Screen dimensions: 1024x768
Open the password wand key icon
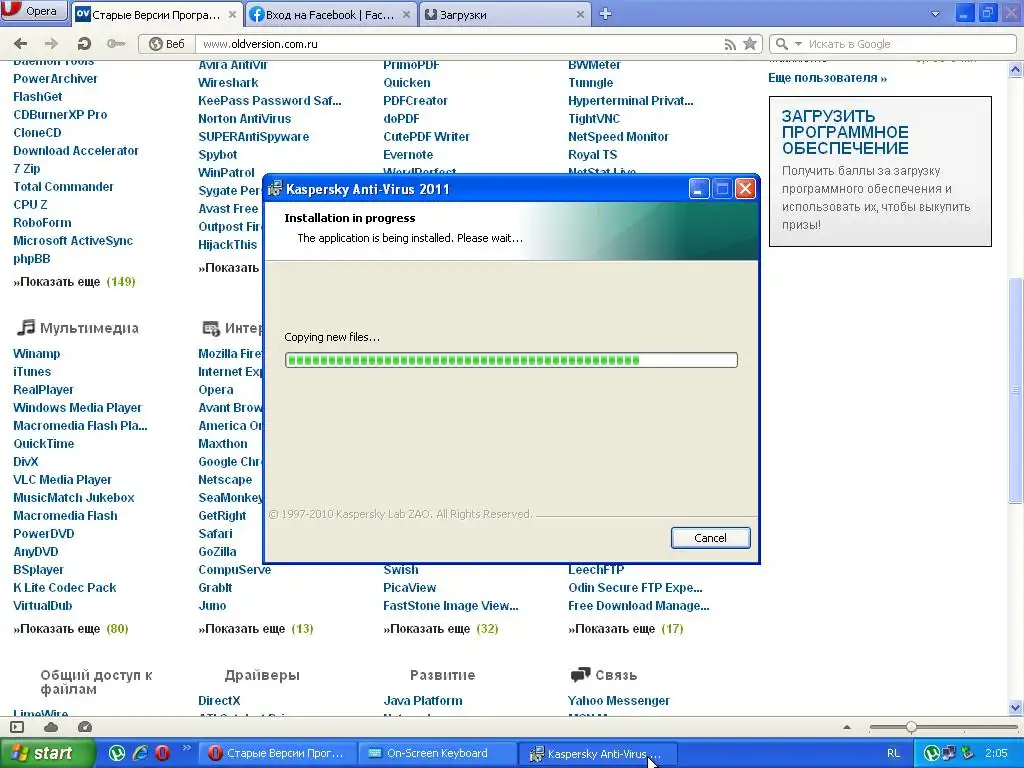point(116,44)
